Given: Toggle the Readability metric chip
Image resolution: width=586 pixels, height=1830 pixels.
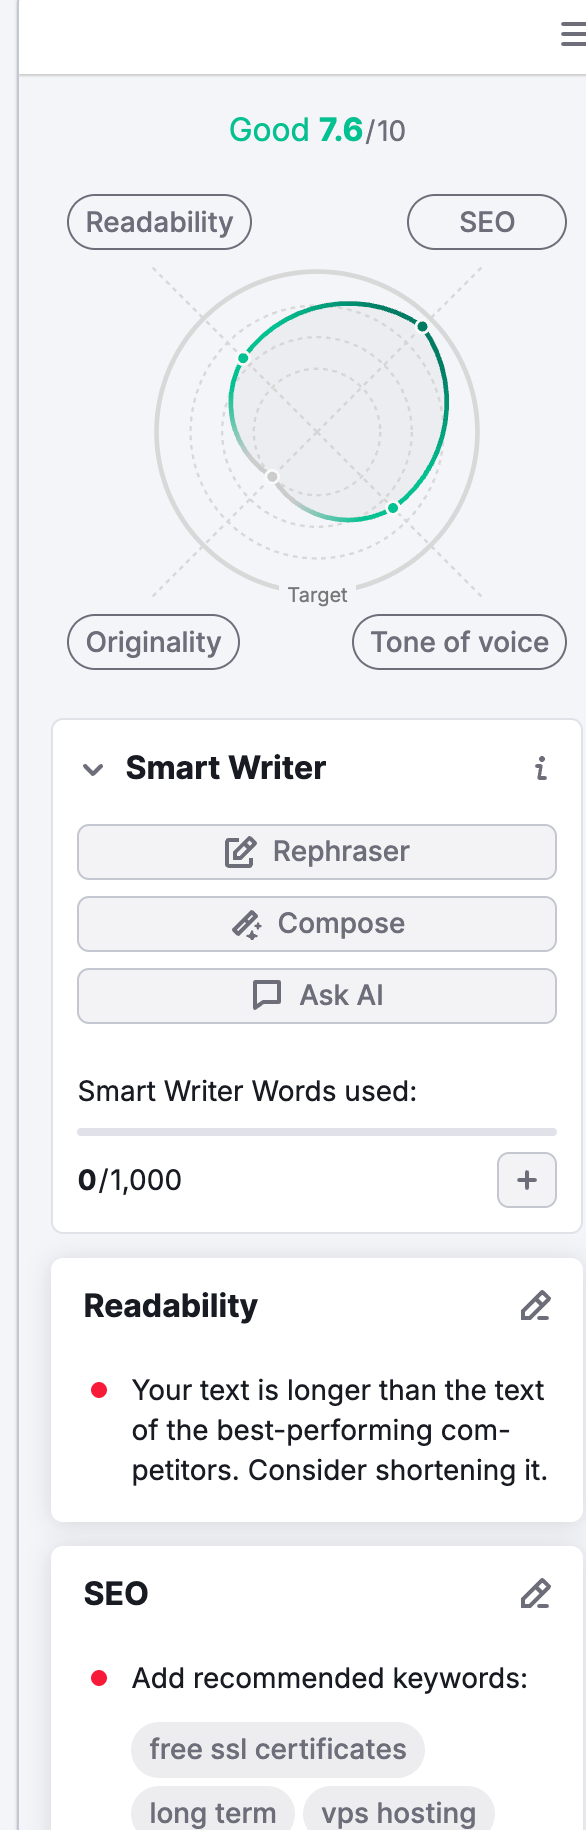Looking at the screenshot, I should (x=158, y=222).
